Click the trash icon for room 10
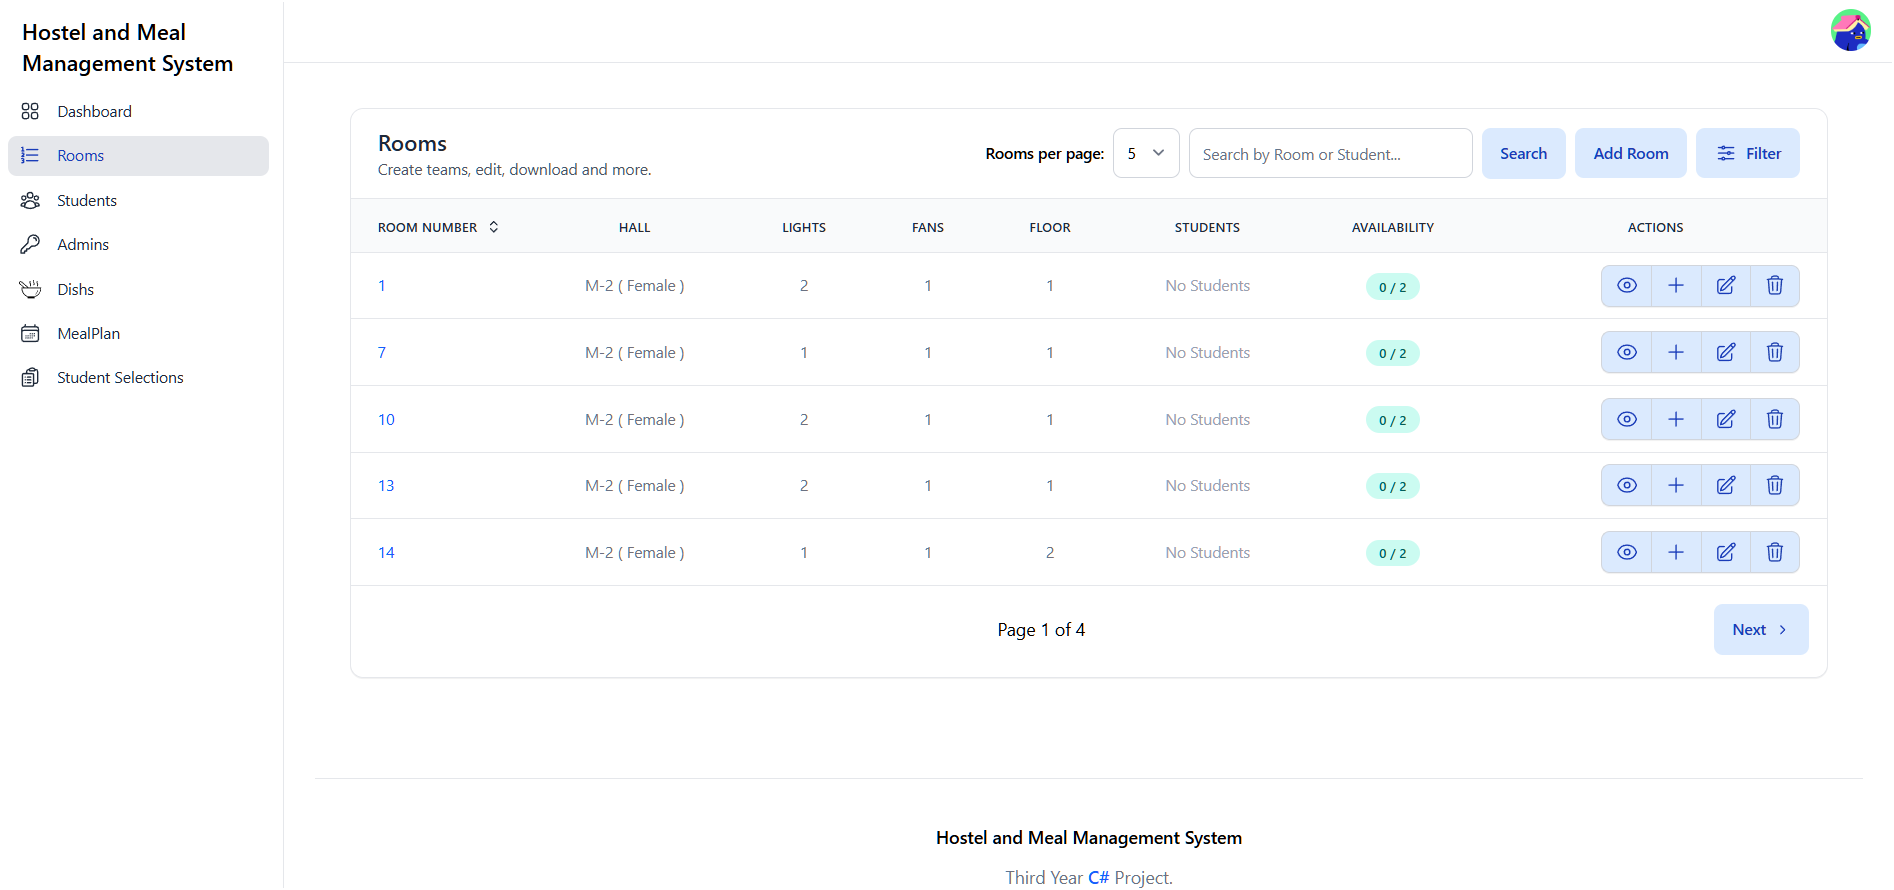 (x=1774, y=420)
